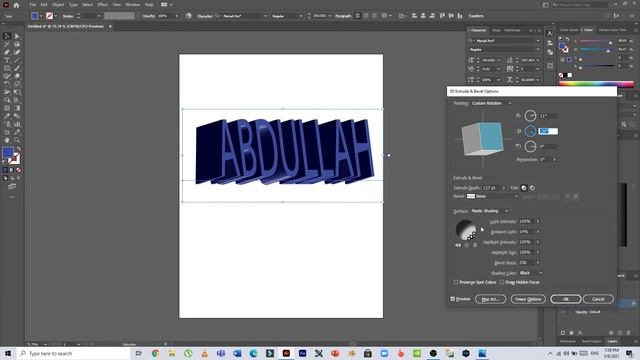Click the Map Art button
This screenshot has width=640, height=360.
pos(490,299)
